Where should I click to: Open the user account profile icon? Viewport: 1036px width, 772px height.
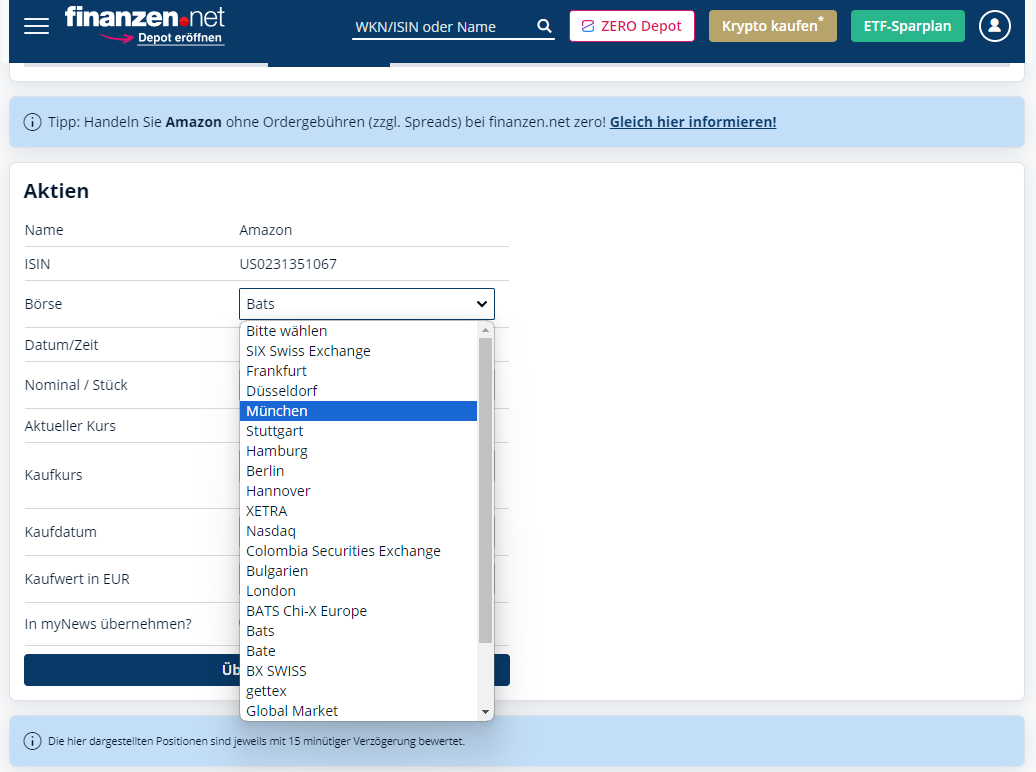coord(994,26)
